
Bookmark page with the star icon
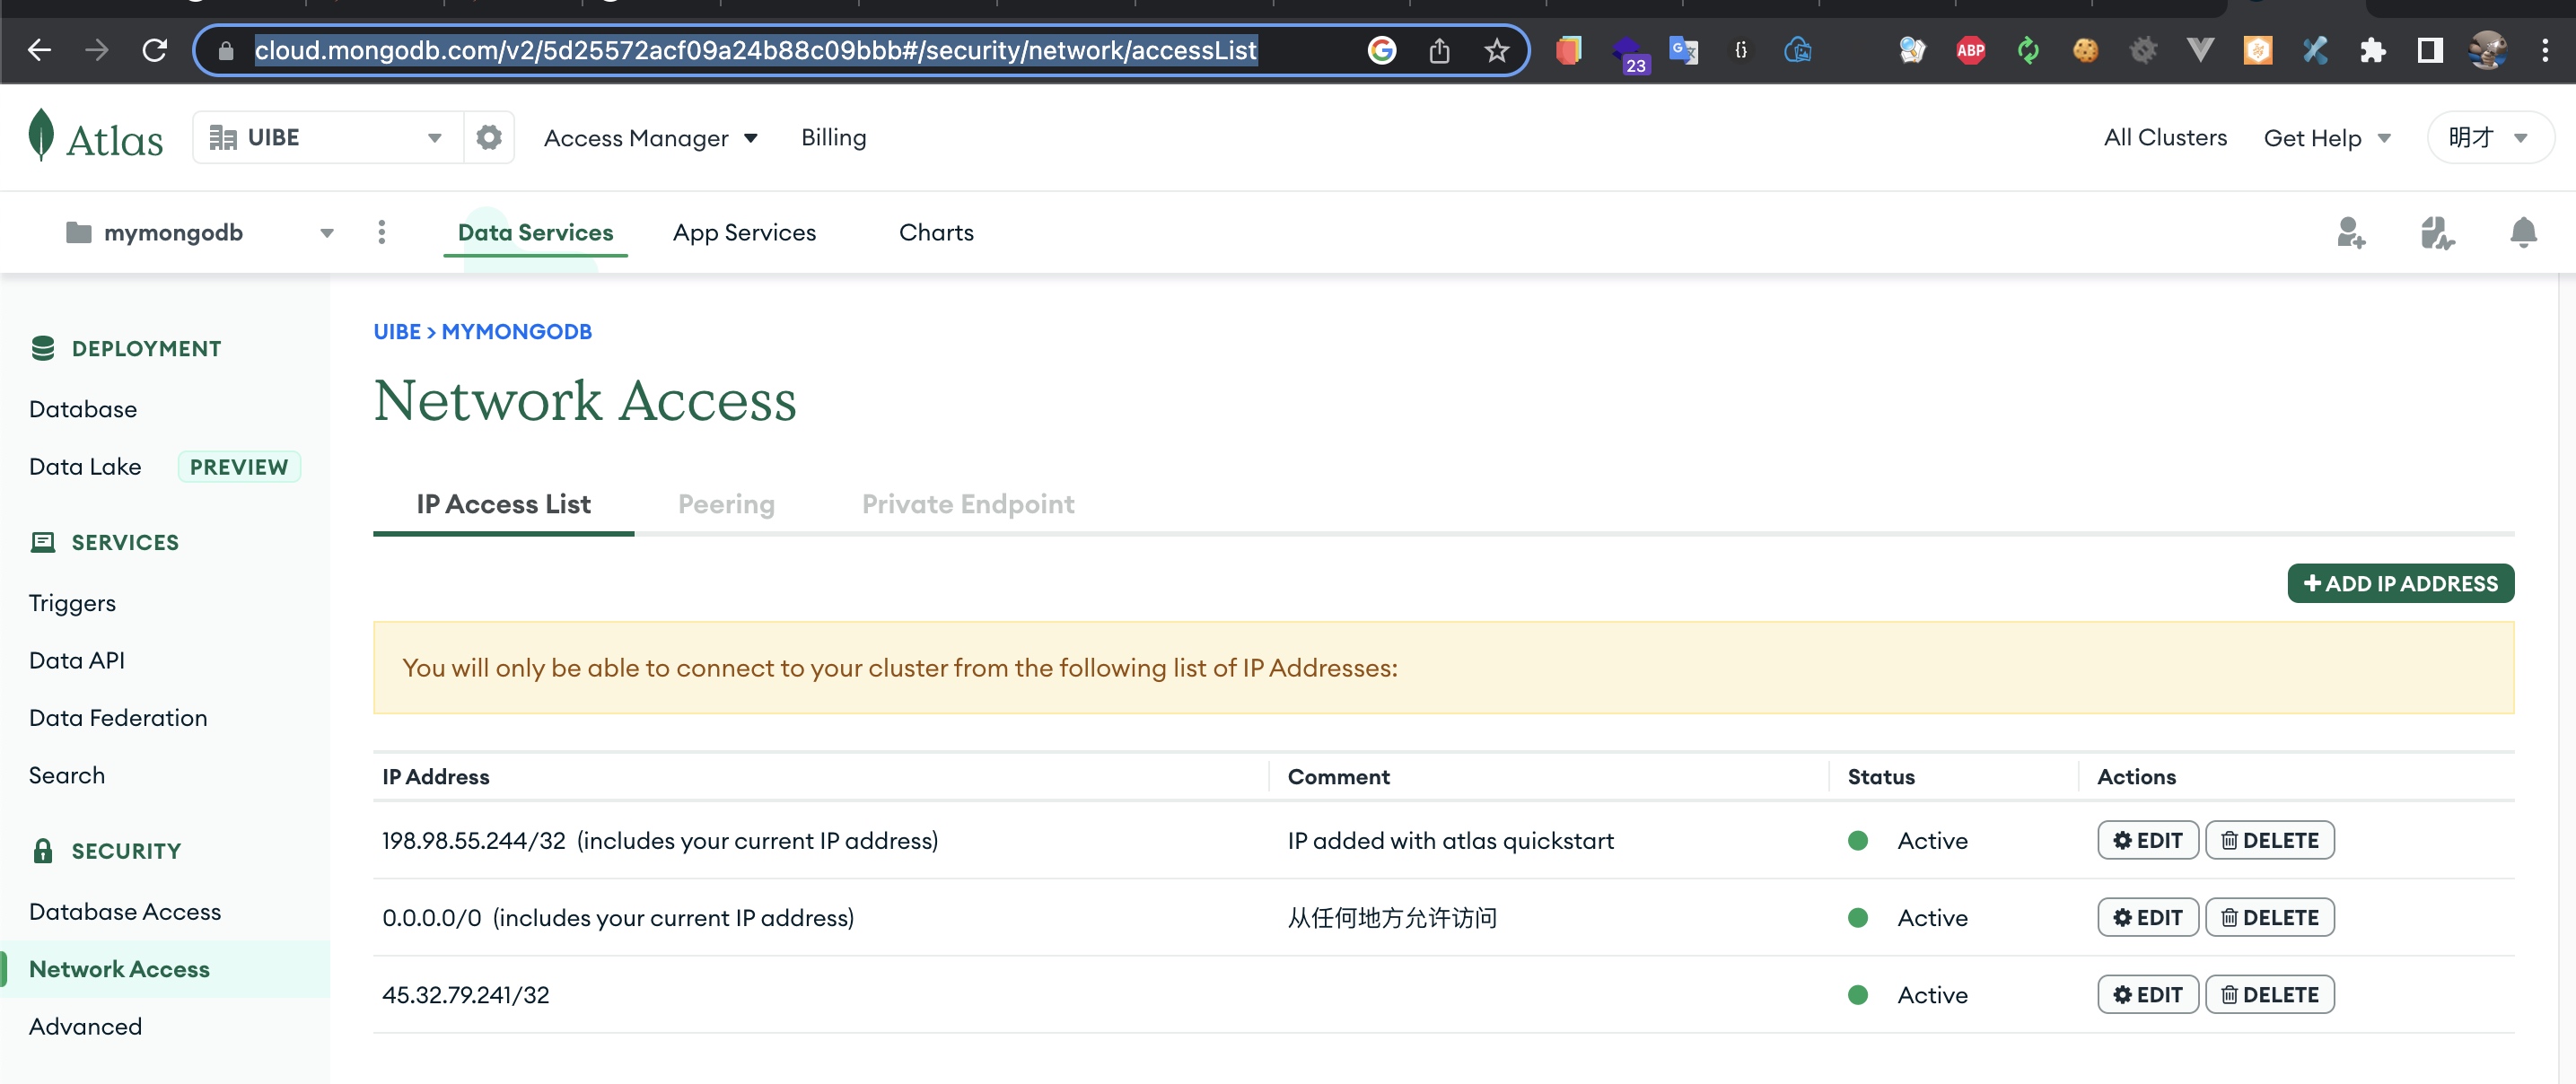click(x=1495, y=50)
